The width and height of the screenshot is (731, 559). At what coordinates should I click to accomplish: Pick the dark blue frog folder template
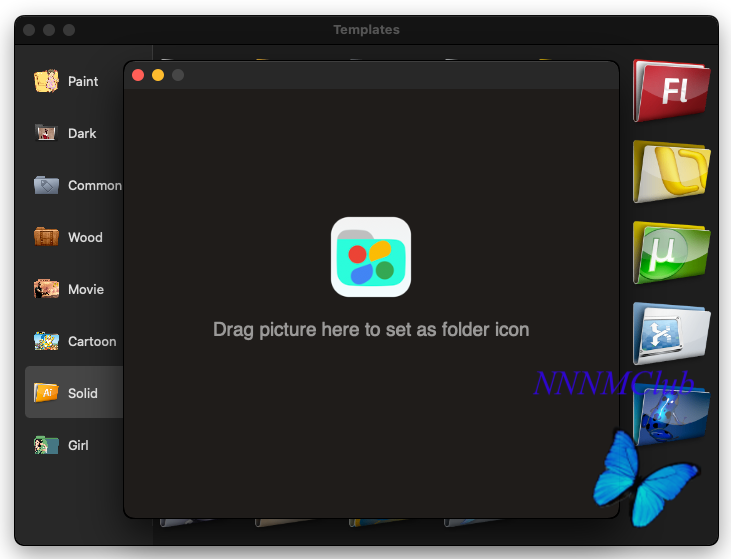tap(671, 415)
